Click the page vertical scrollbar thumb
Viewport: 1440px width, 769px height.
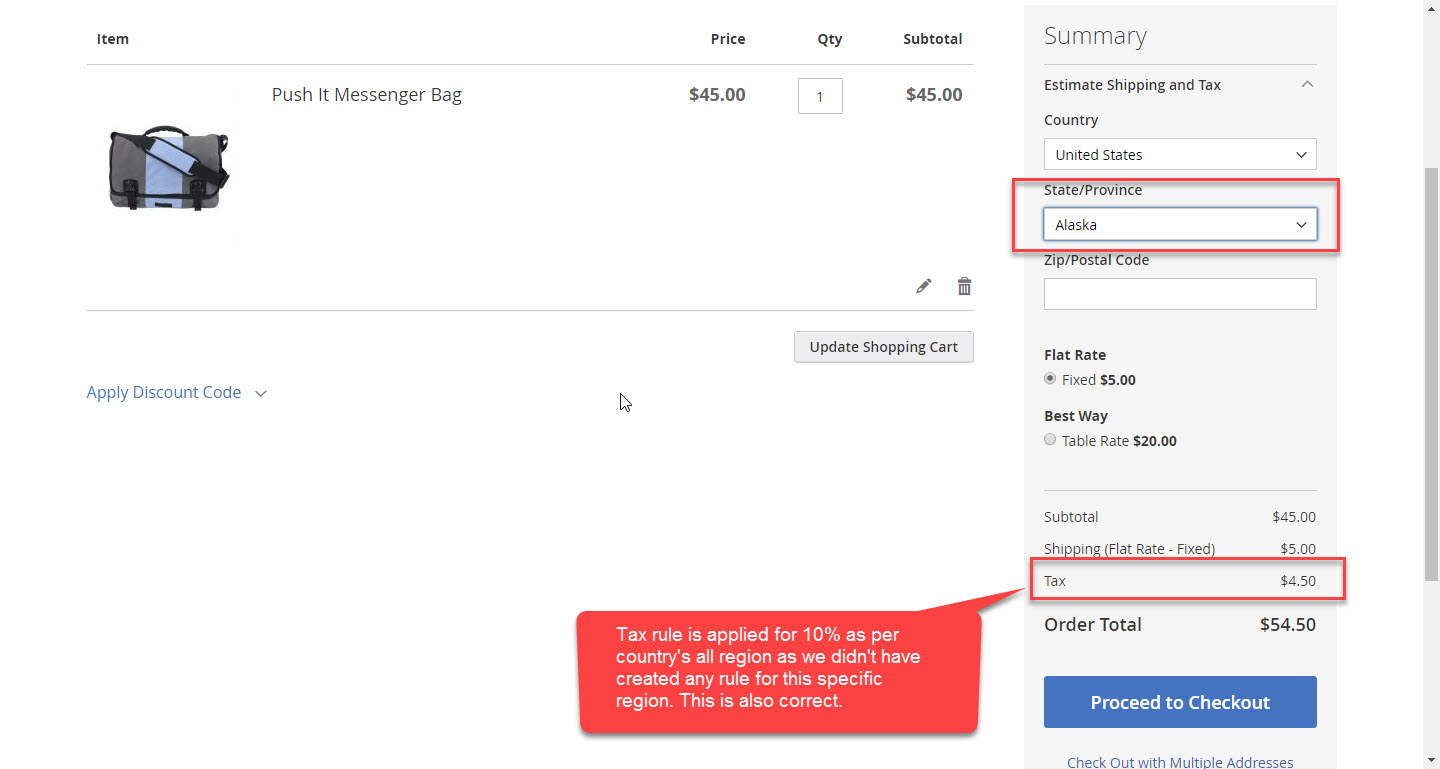[x=1431, y=375]
